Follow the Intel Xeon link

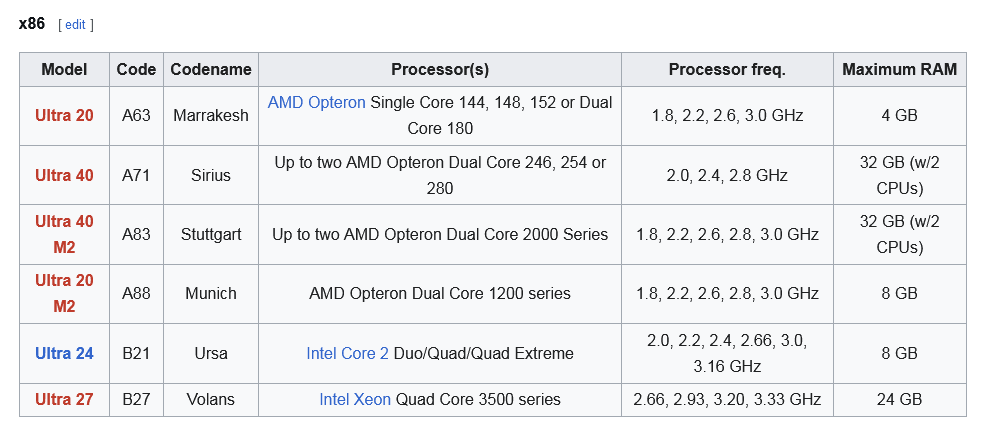pyautogui.click(x=355, y=399)
